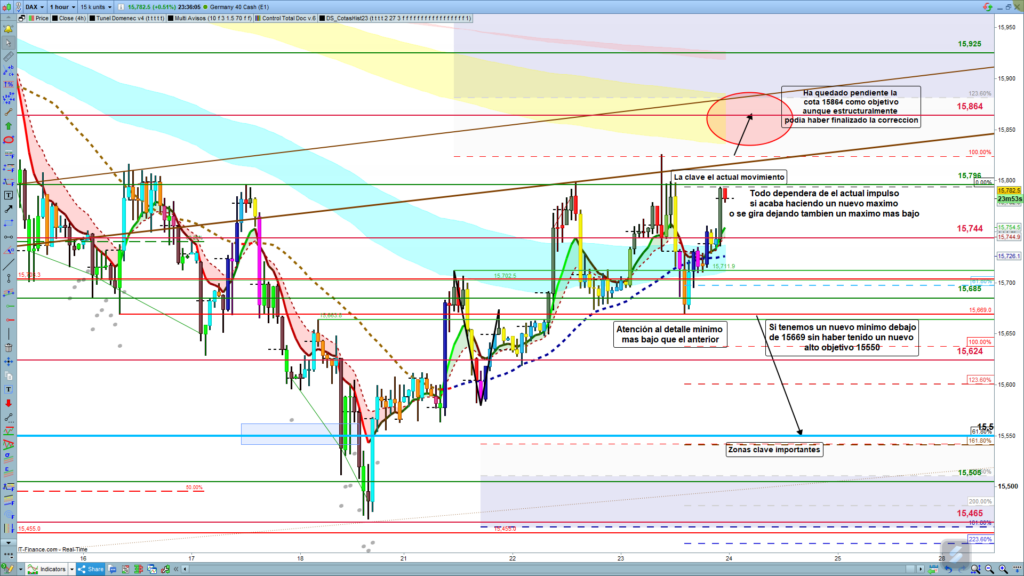Click the candlestick chart-style icon top left
Viewport: 1024px width, 576px height.
(8, 6)
